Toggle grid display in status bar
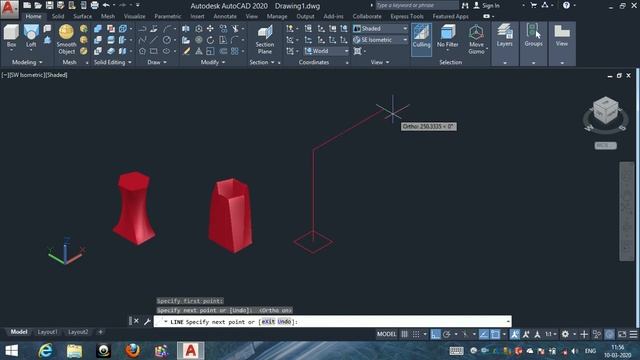This screenshot has height=360, width=640. (404, 334)
